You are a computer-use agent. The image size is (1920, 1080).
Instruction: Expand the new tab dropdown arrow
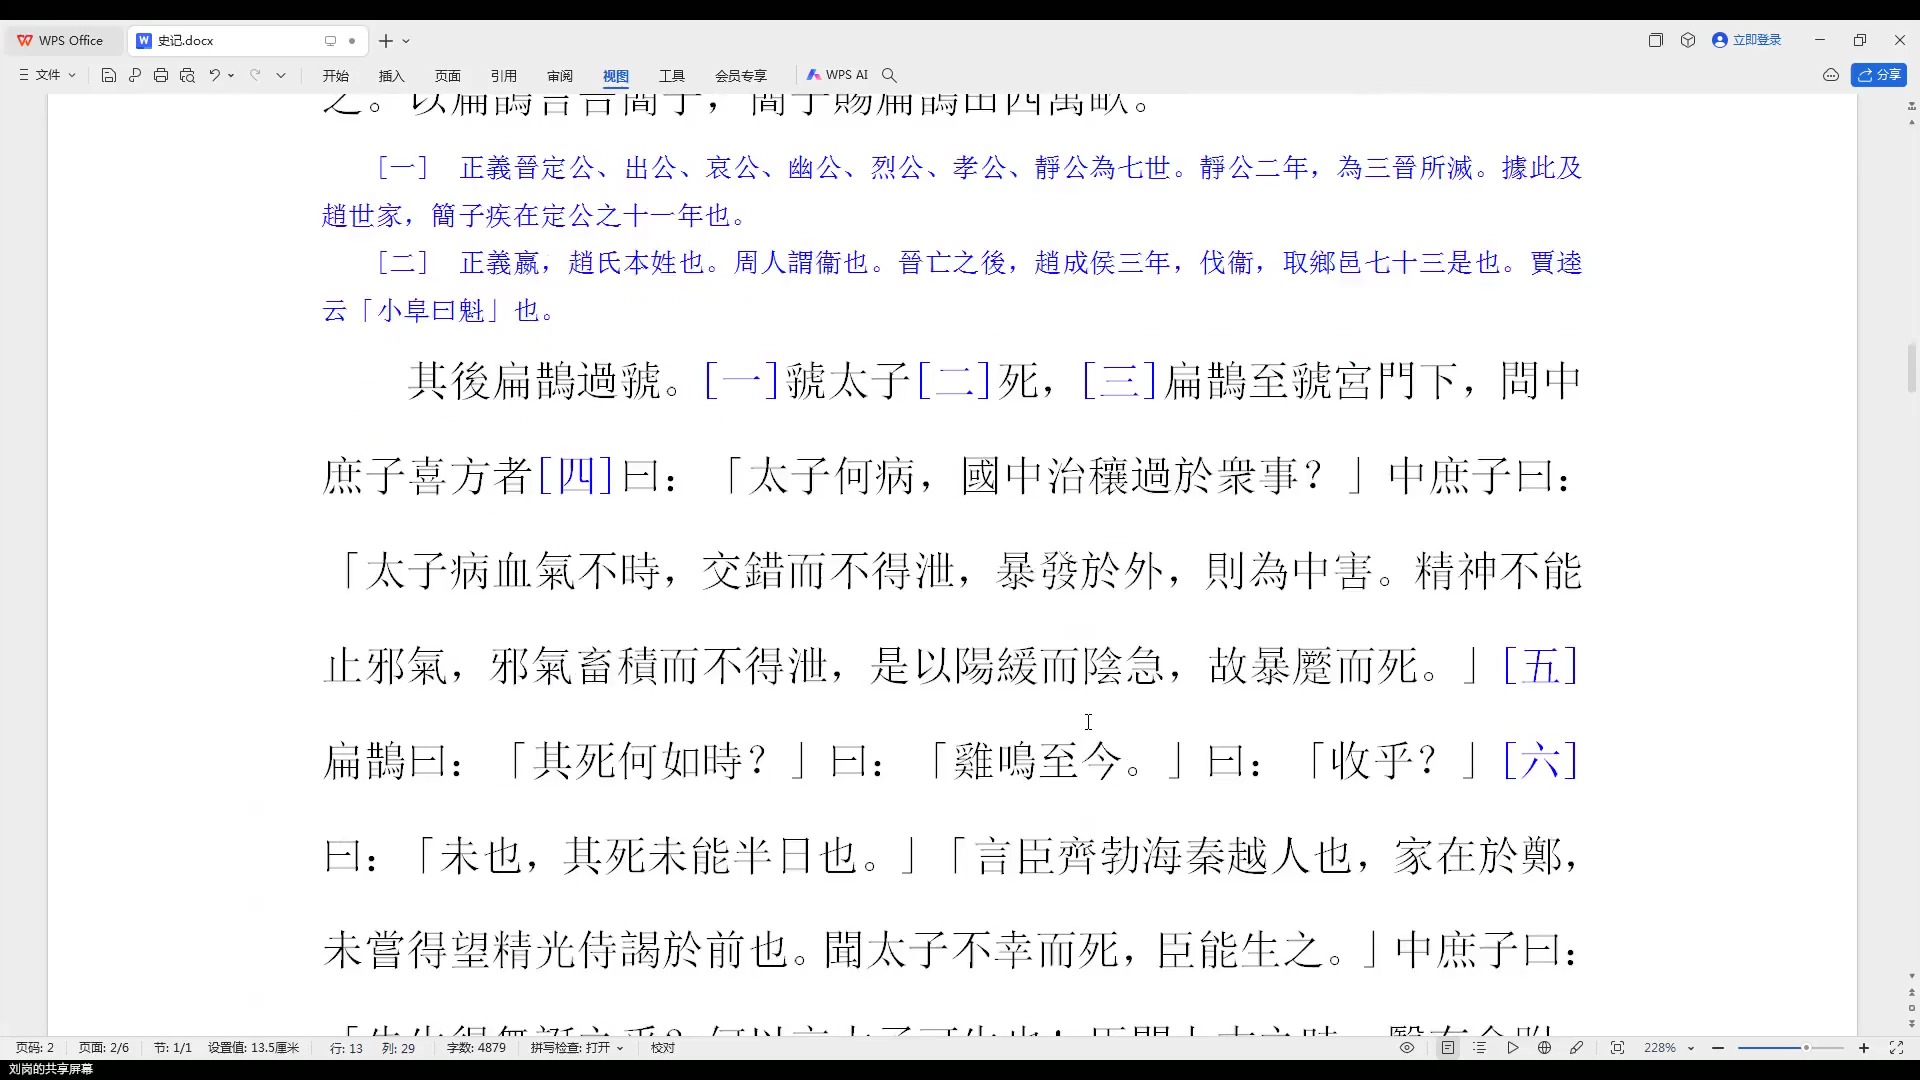click(406, 41)
